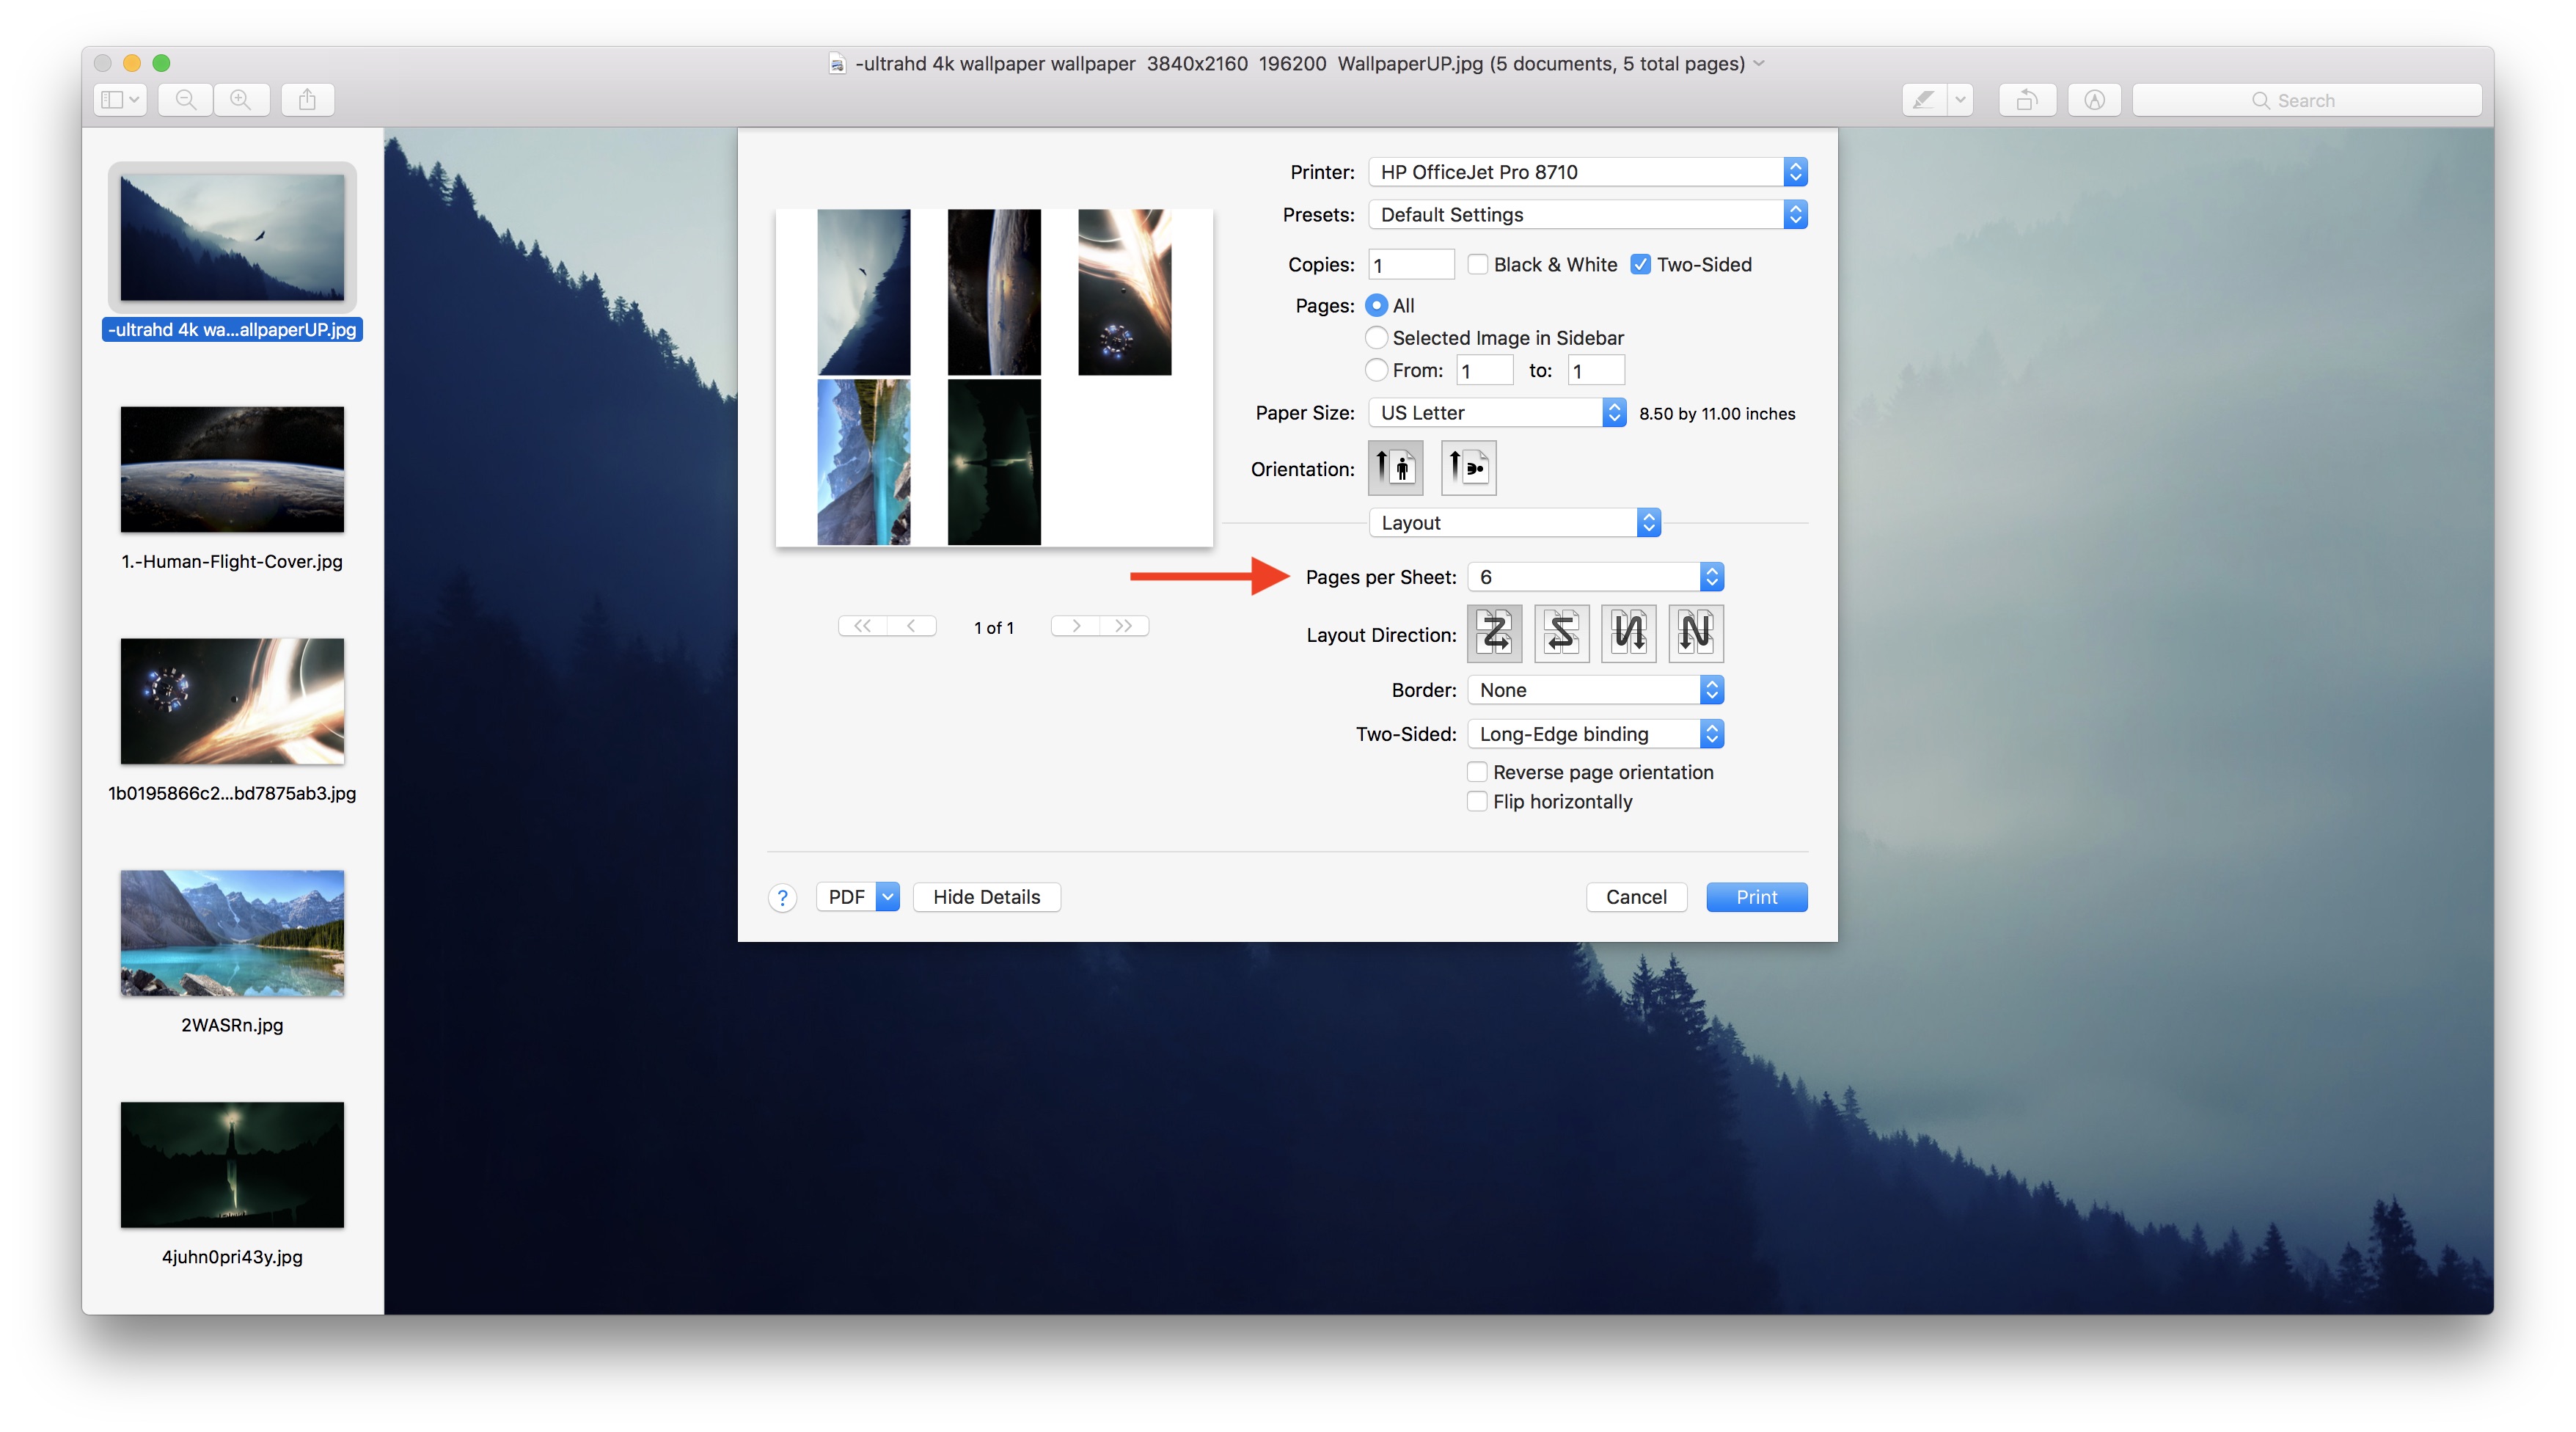Select portrait orientation
The height and width of the screenshot is (1432, 2576).
(x=1396, y=467)
